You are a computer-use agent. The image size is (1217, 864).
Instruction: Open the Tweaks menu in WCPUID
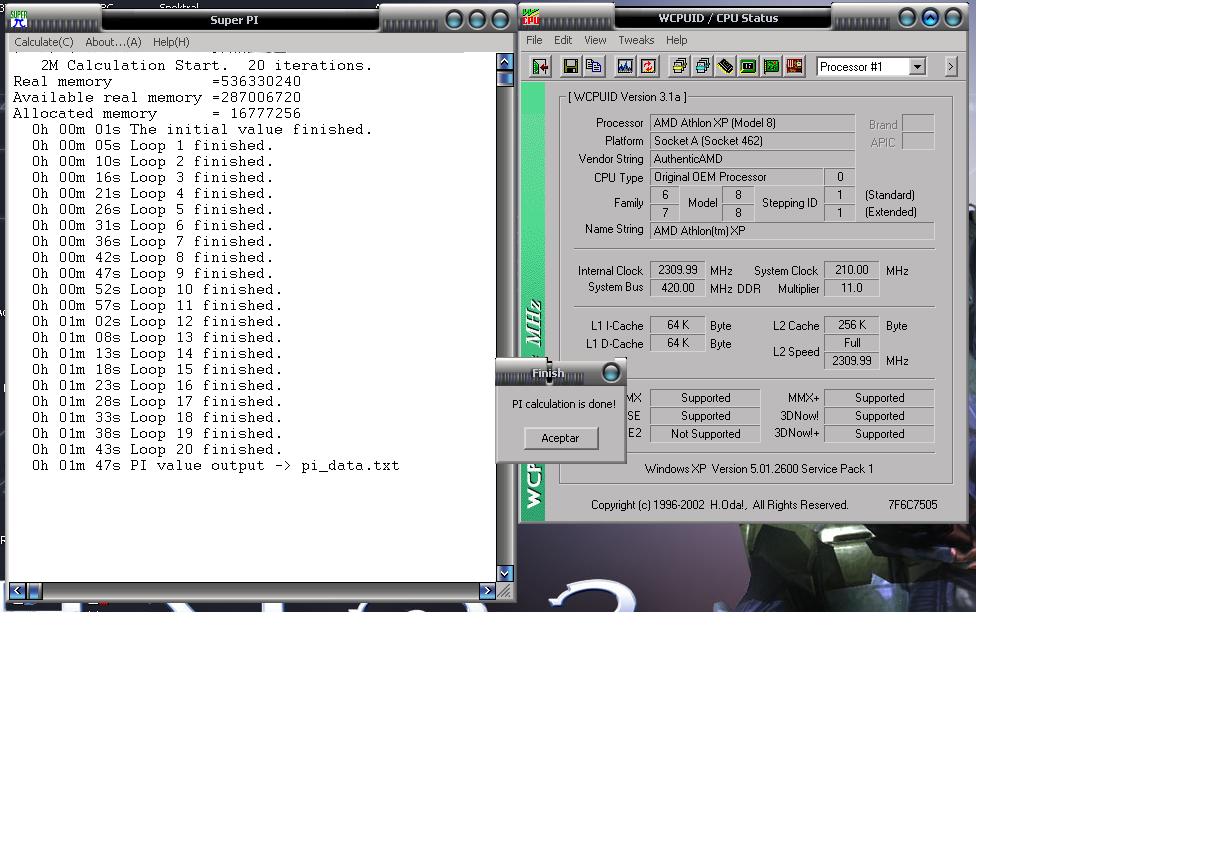click(636, 40)
